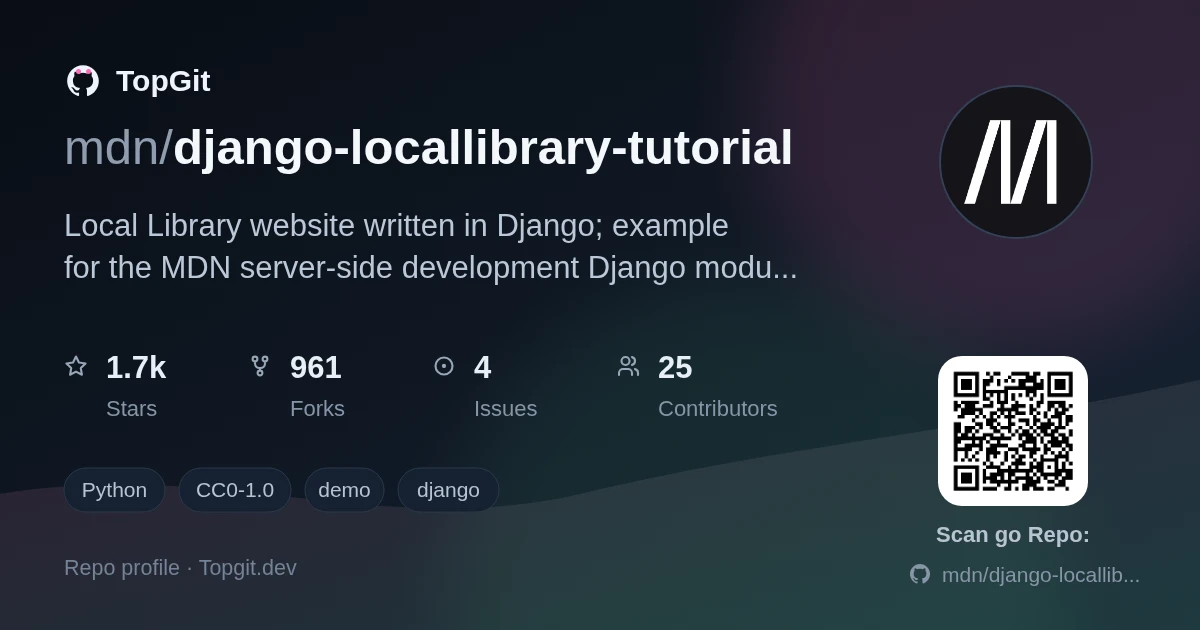
Task: Open the mdn/django-locallib... repo link
Action: click(x=1040, y=575)
